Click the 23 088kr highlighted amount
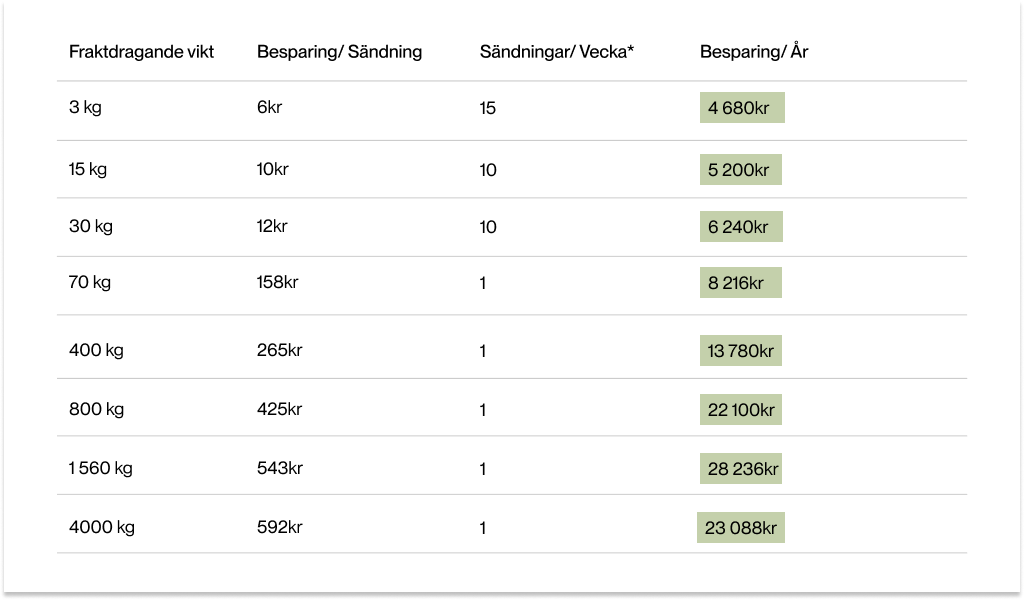 [741, 528]
